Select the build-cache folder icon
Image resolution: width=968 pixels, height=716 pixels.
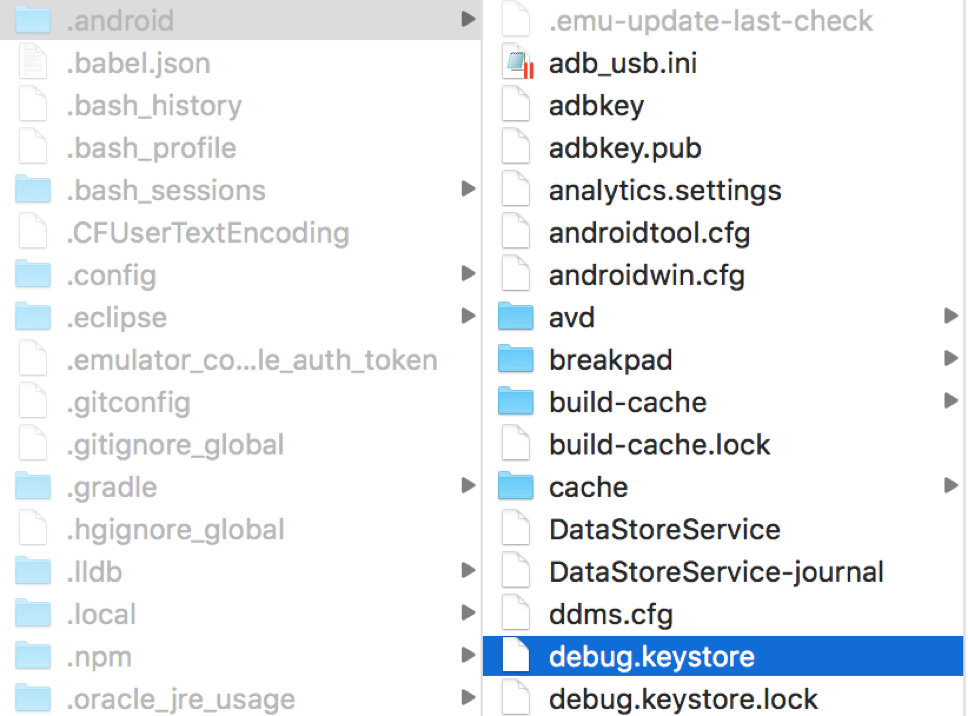click(x=515, y=401)
